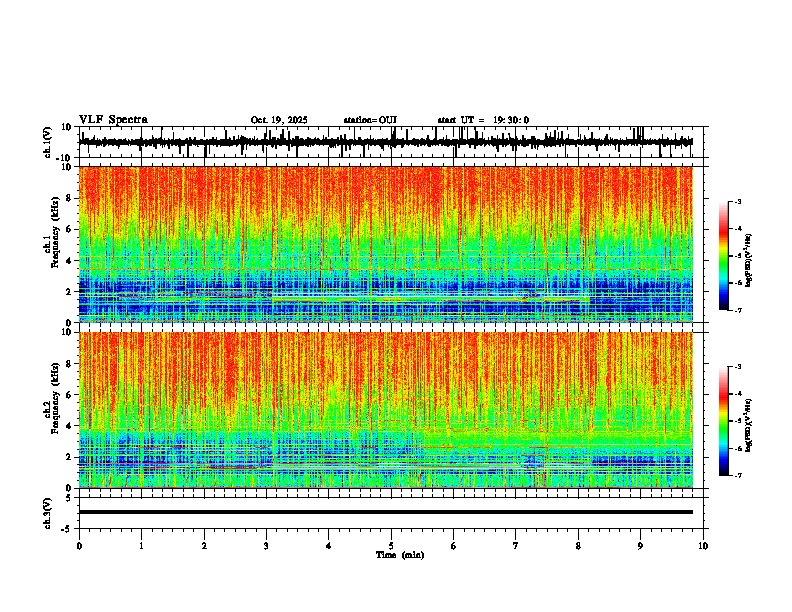Screen dimensions: 792x612
Task: Click the "ch.1(V)" axis label of the waveform panel
Action: click(48, 142)
